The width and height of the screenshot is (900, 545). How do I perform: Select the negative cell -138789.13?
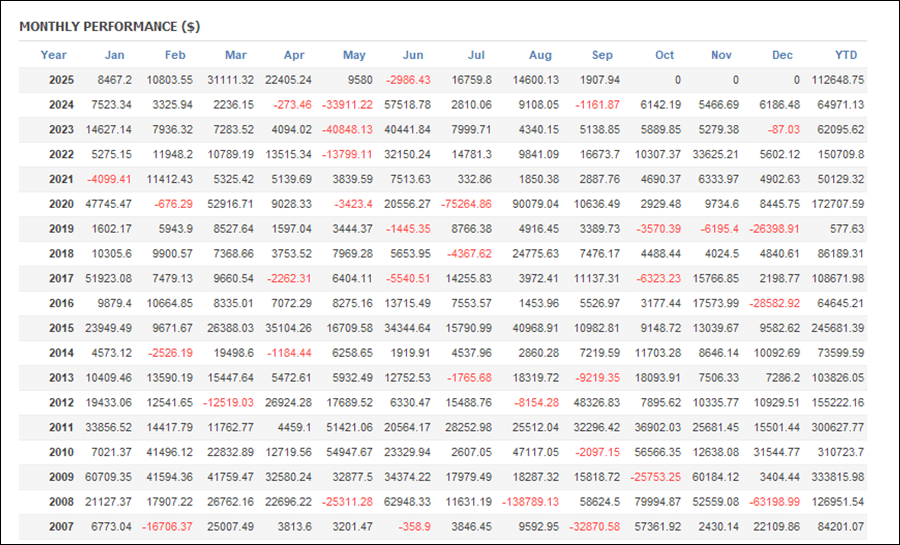(530, 501)
